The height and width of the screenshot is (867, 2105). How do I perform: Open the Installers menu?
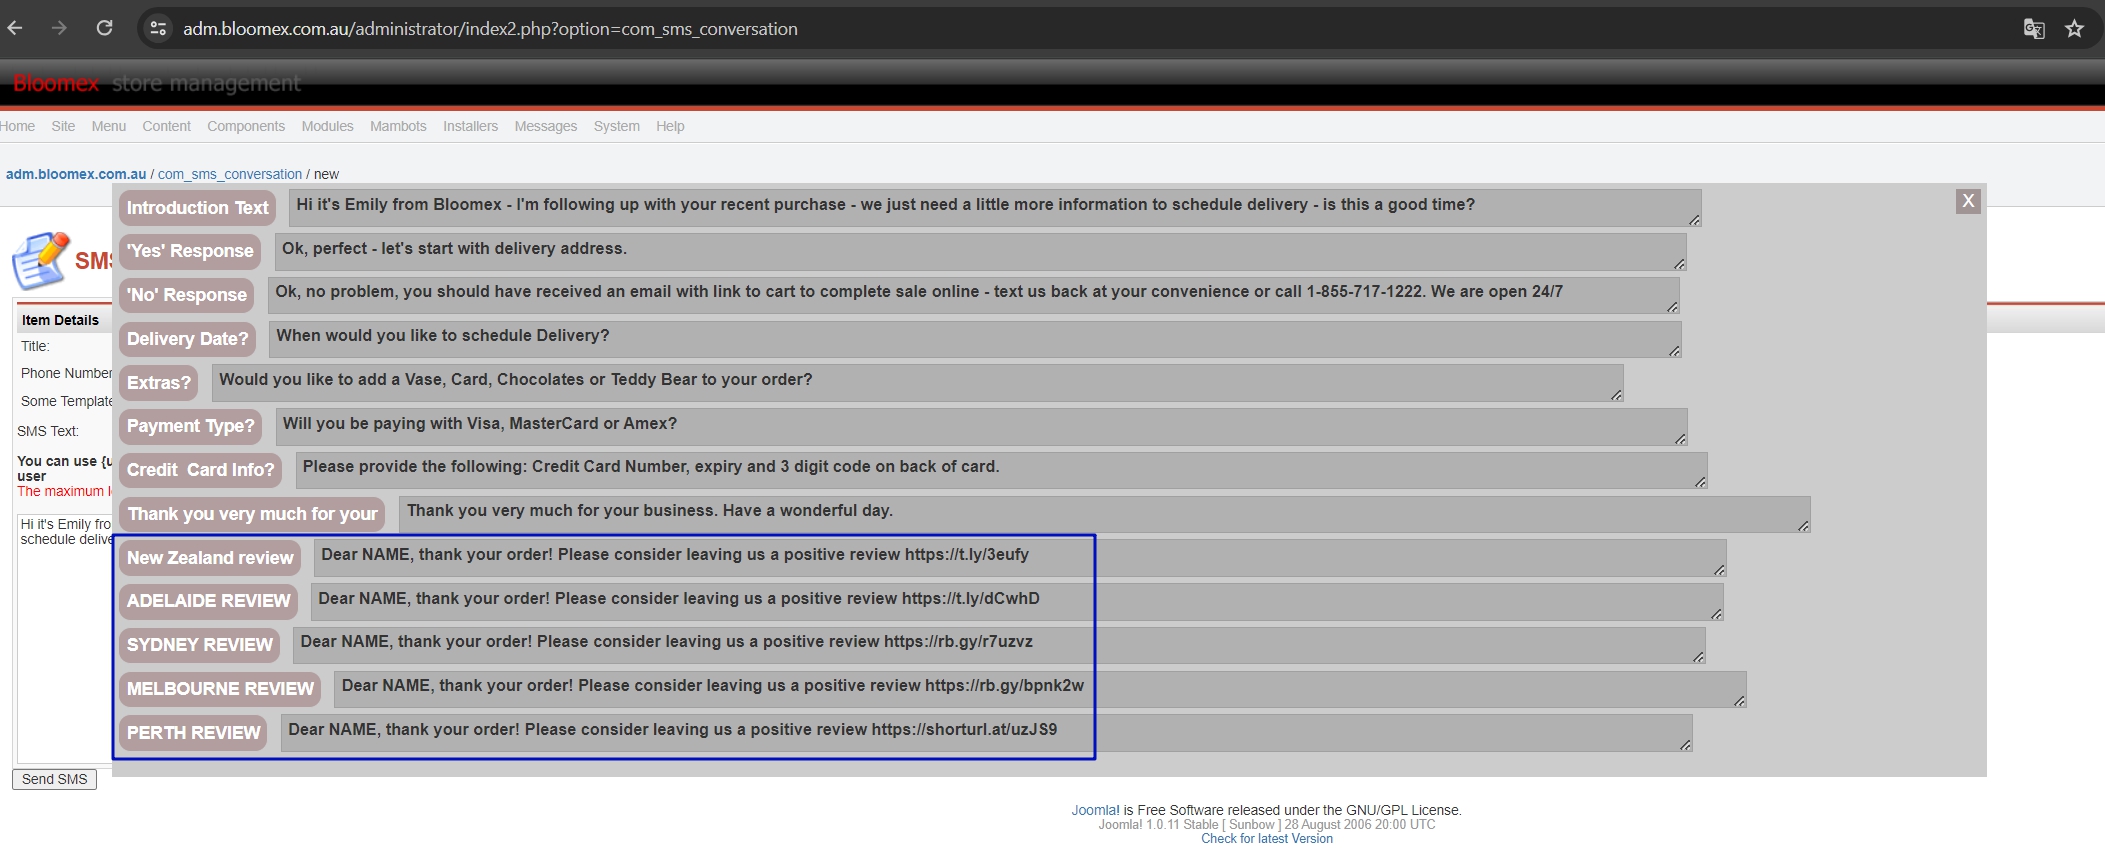470,126
